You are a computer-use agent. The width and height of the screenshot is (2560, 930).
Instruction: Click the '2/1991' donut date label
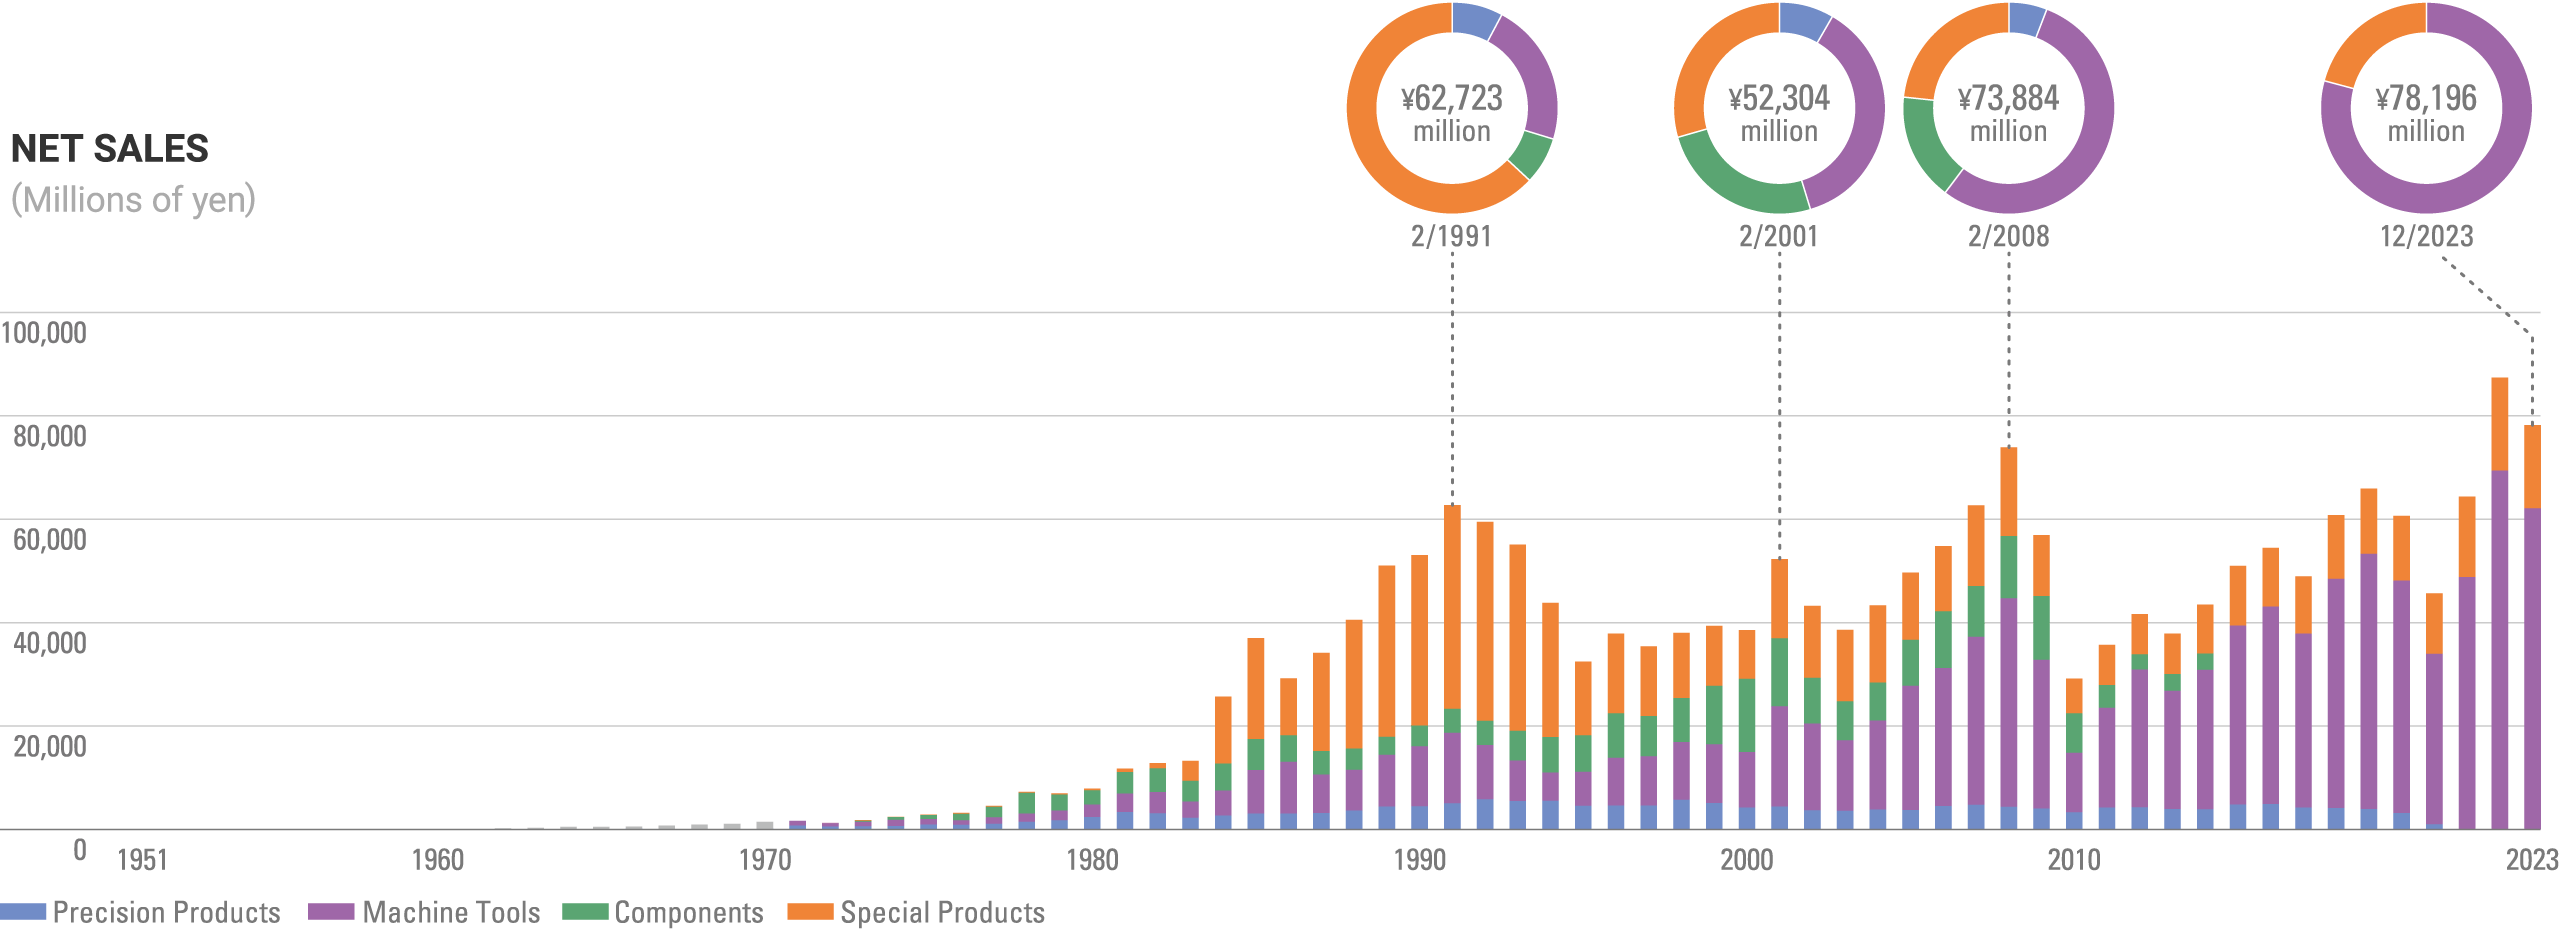pos(1451,237)
